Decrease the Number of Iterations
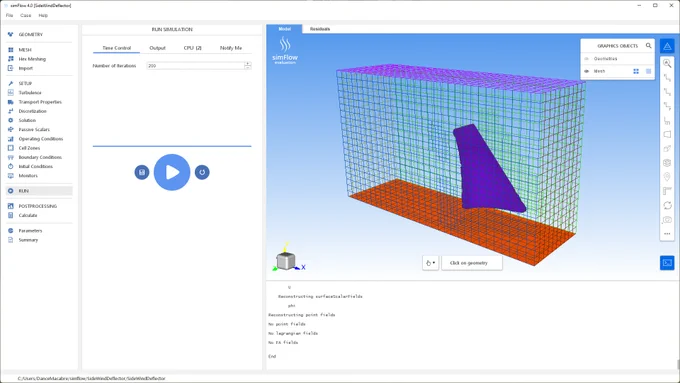The image size is (680, 383). pos(248,68)
